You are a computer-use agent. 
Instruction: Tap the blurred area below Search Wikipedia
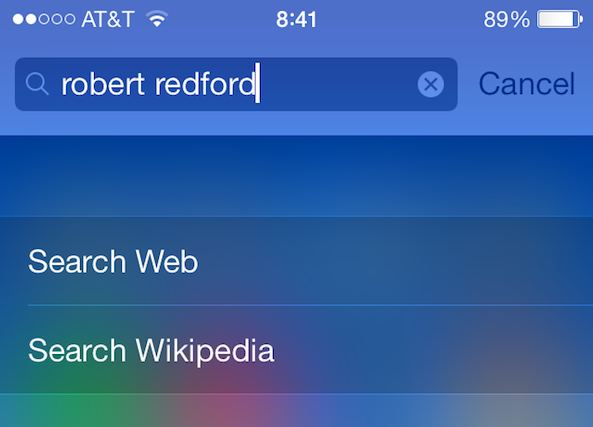(x=296, y=411)
